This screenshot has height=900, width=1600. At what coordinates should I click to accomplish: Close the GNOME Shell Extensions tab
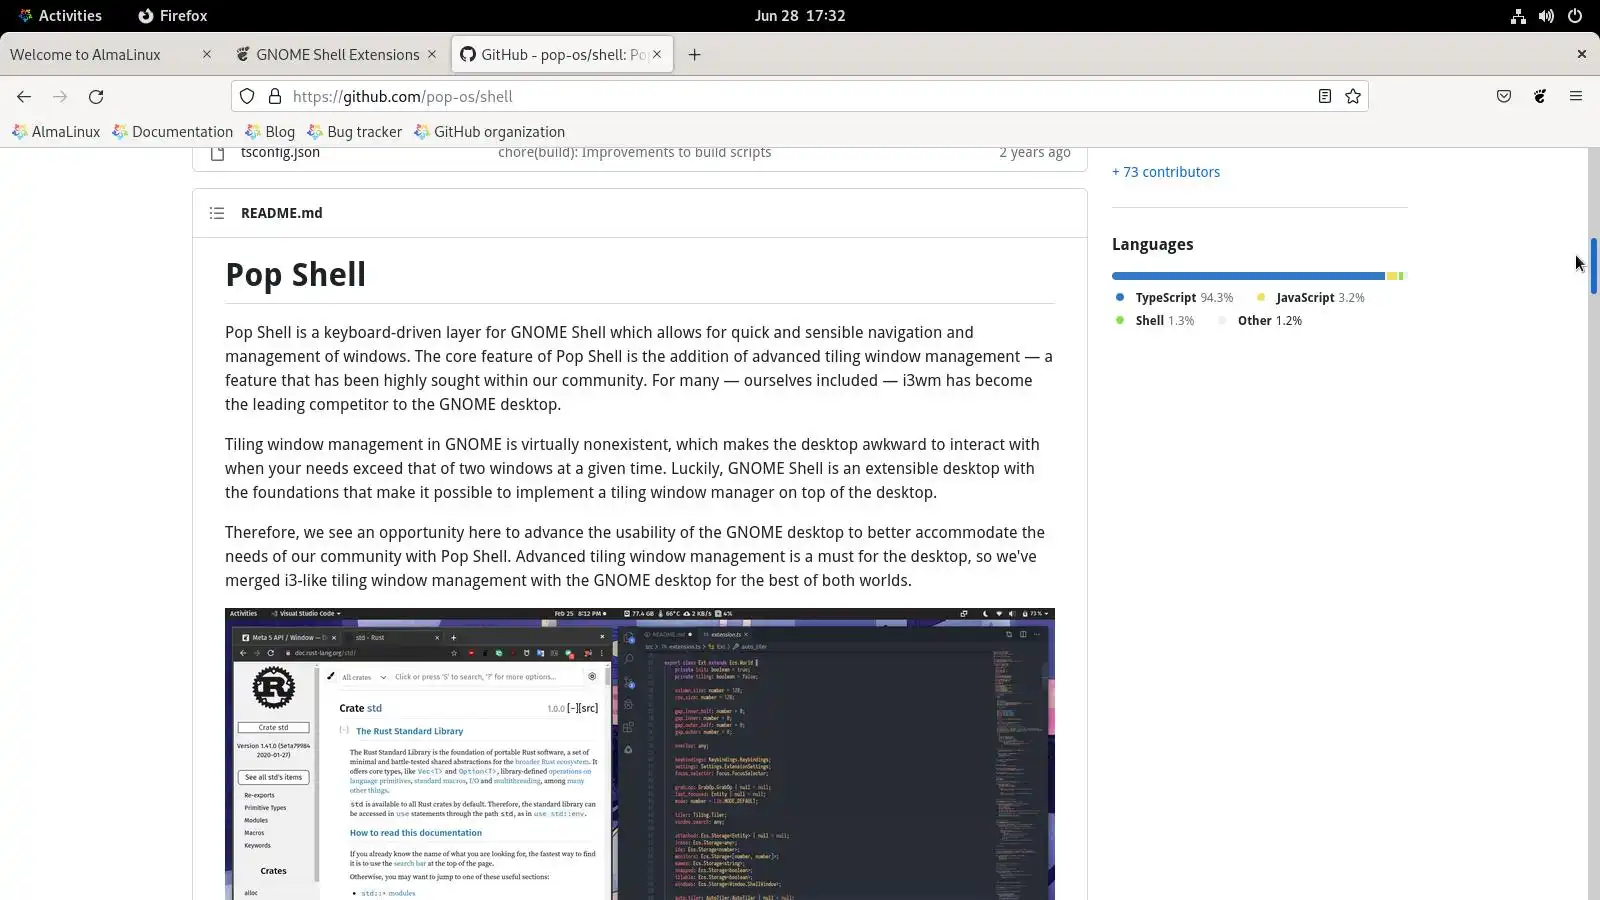click(432, 55)
